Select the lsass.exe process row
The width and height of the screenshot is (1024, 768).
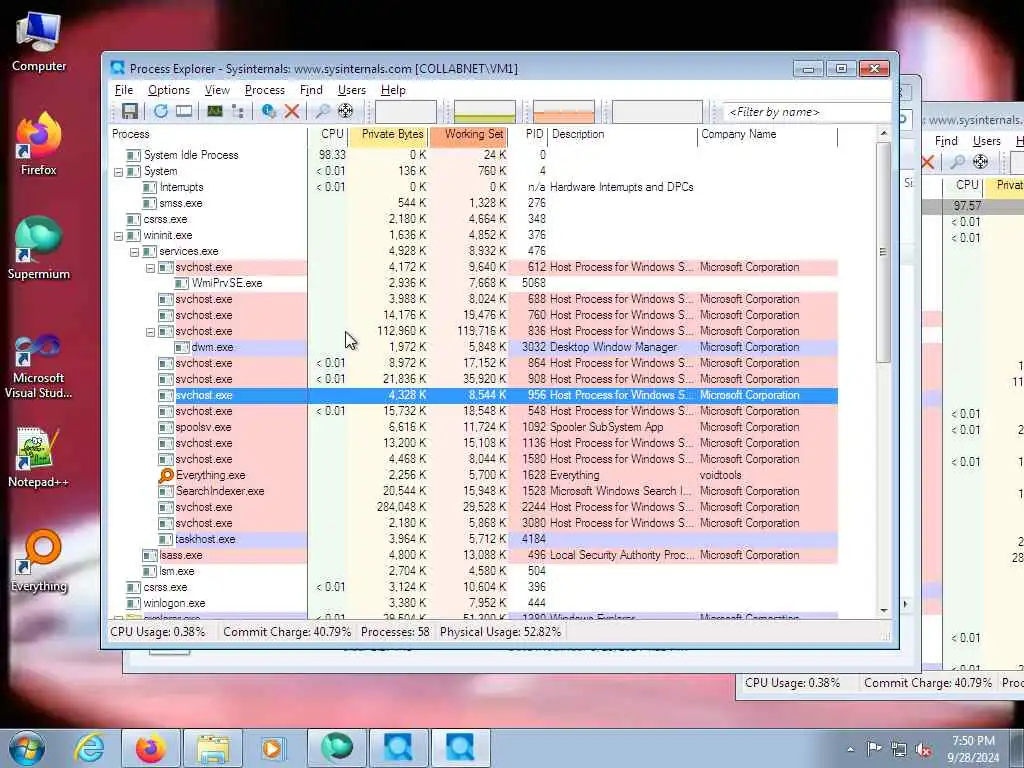coord(475,556)
